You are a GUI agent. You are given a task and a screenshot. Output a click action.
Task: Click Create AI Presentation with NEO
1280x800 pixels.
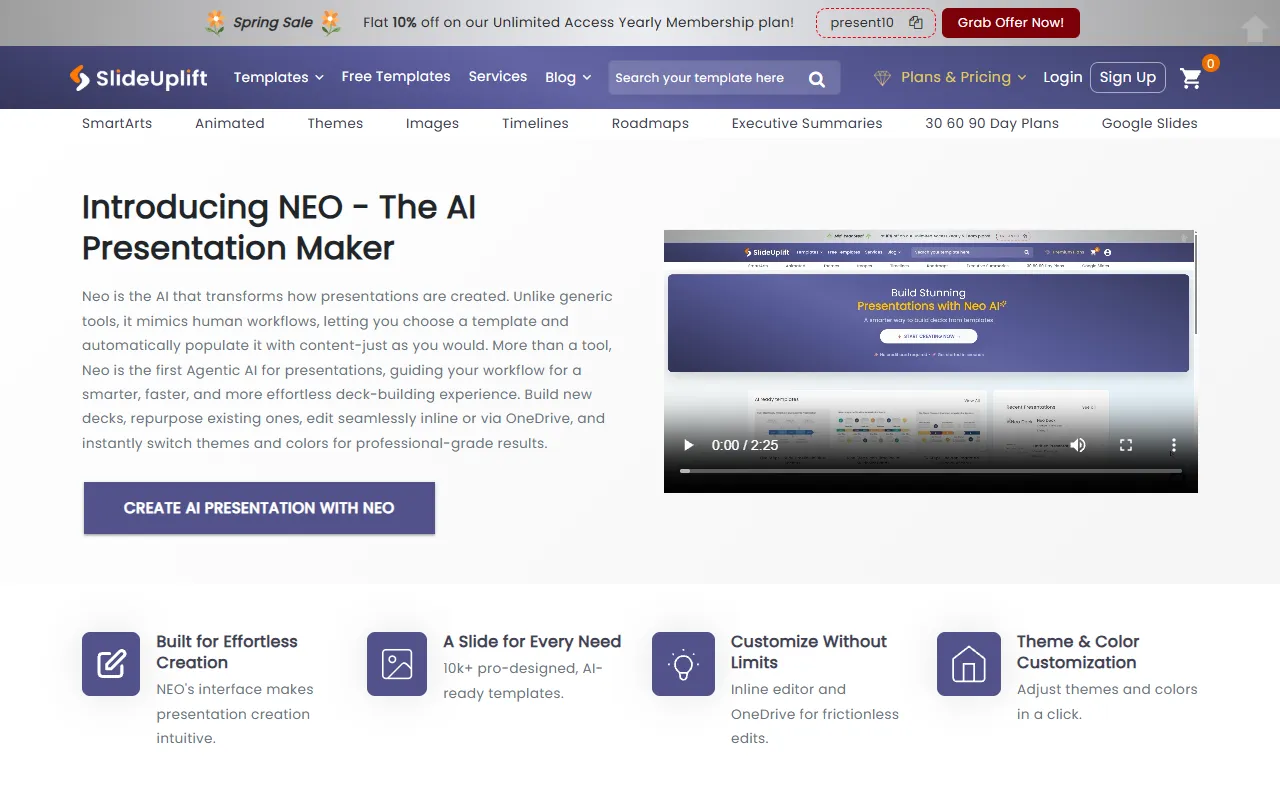pos(259,508)
